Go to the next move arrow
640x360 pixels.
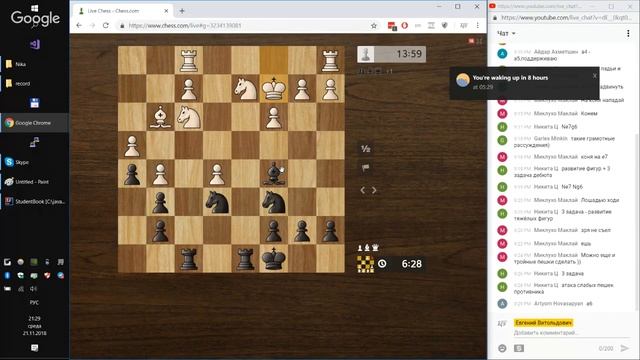[374, 190]
